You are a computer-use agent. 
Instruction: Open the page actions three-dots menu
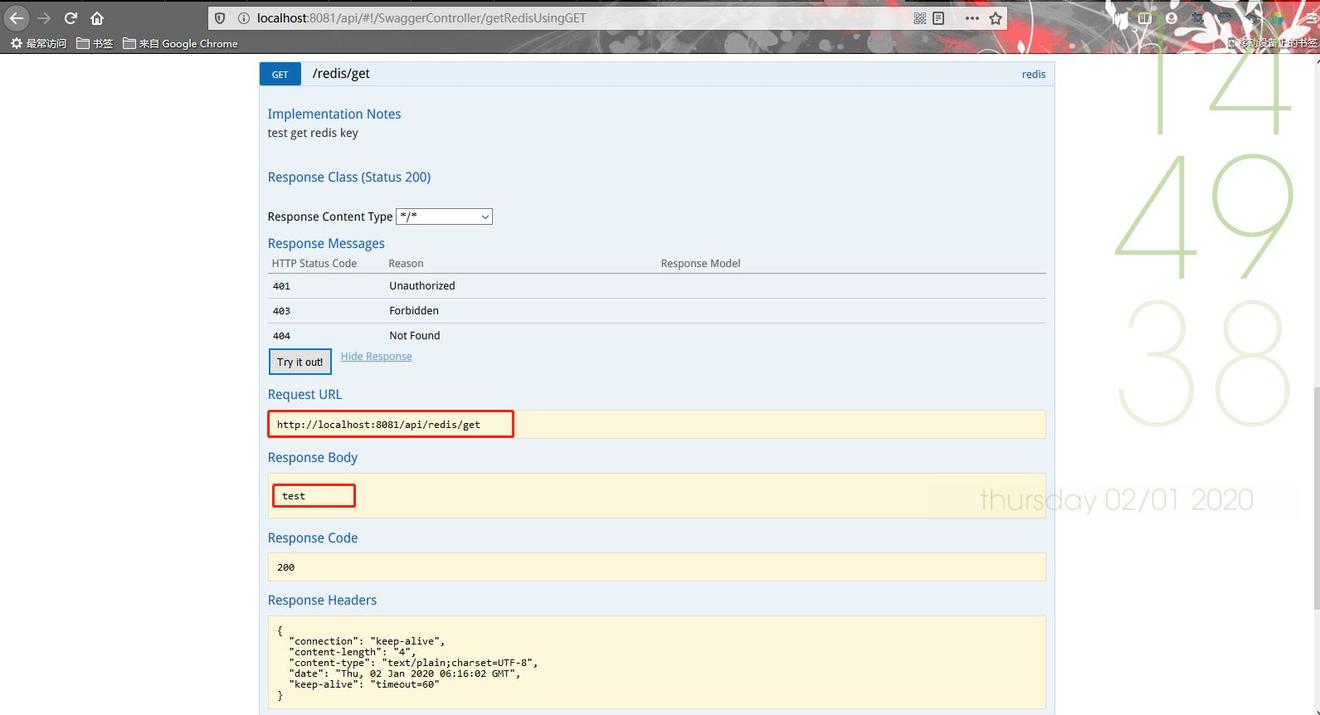pos(971,18)
